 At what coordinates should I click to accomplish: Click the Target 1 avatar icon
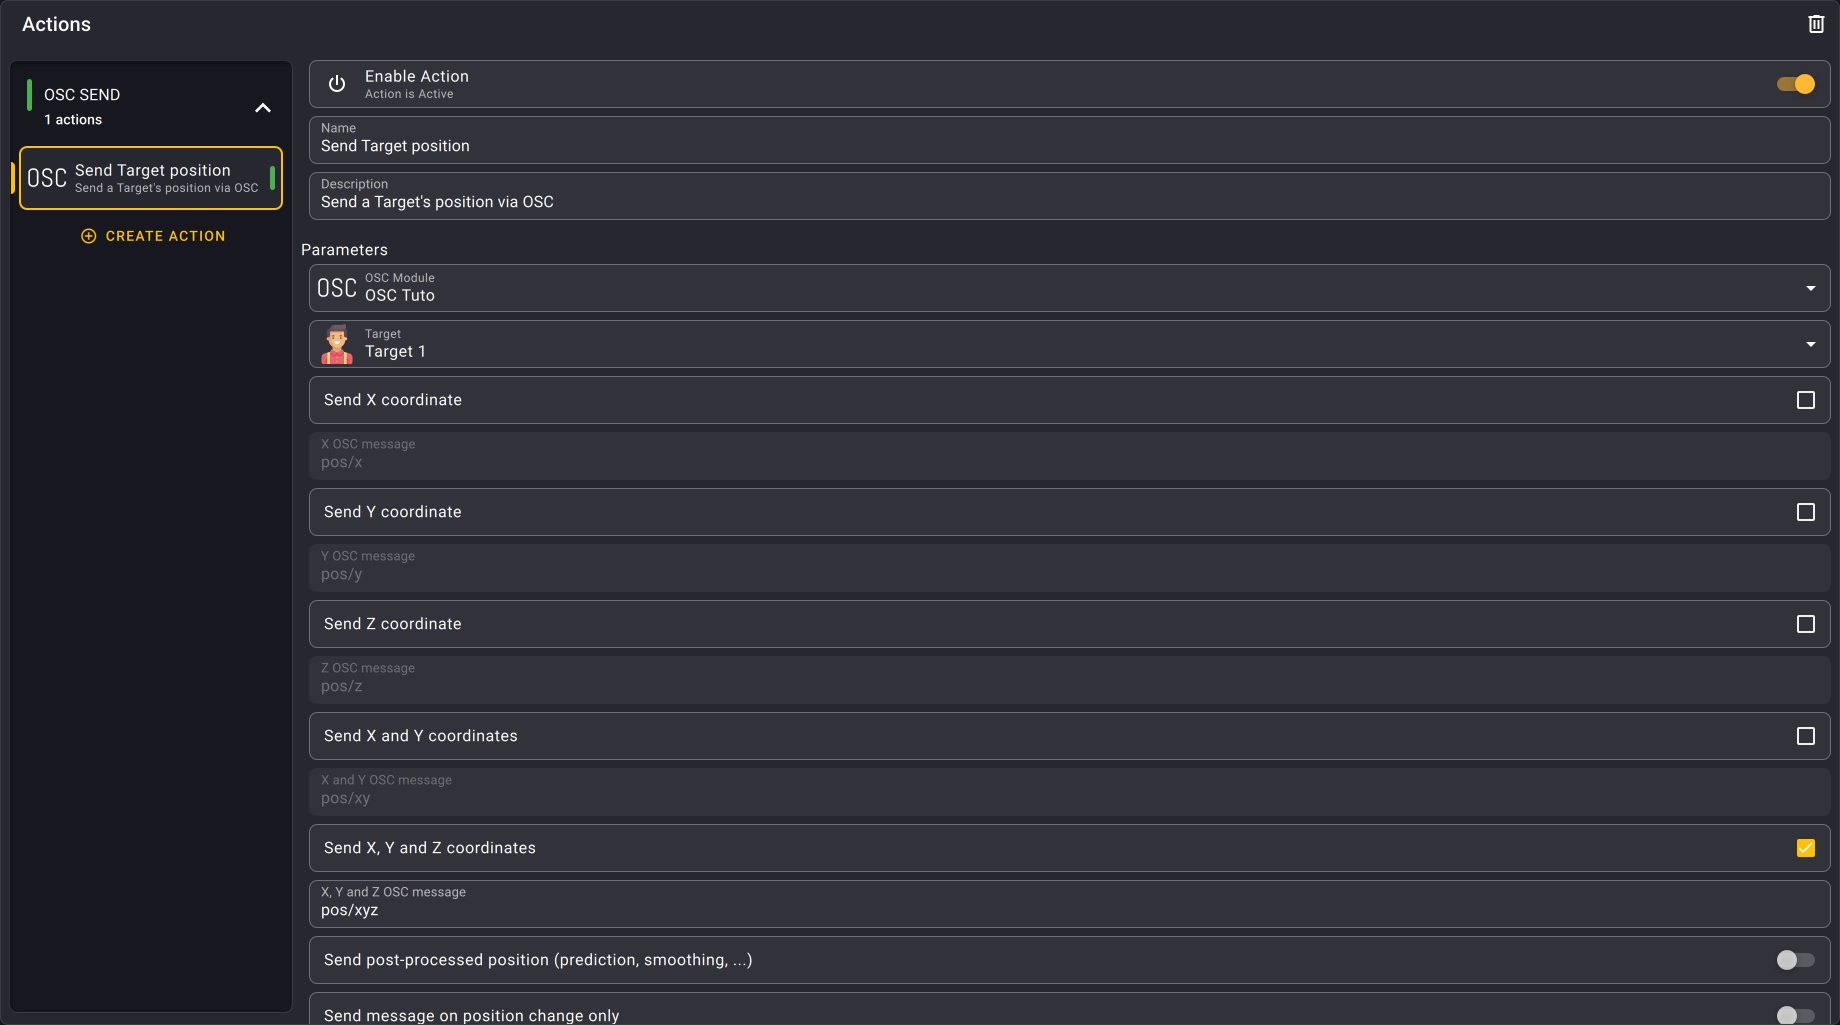[x=337, y=344]
